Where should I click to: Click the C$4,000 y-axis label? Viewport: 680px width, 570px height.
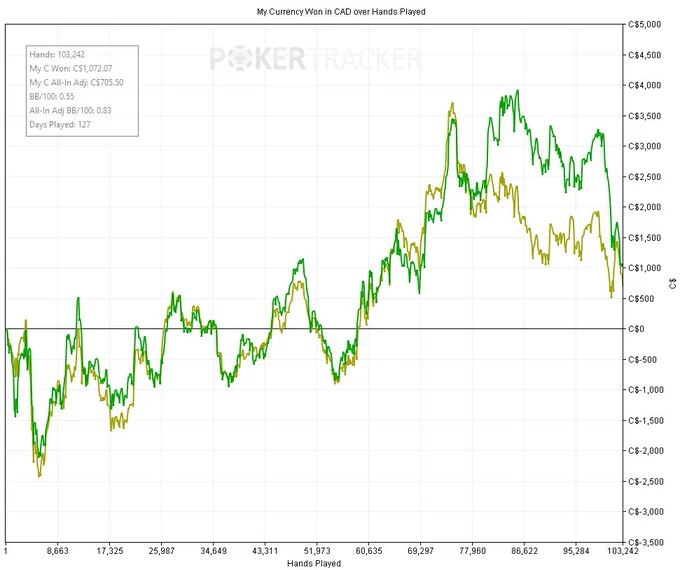point(644,85)
